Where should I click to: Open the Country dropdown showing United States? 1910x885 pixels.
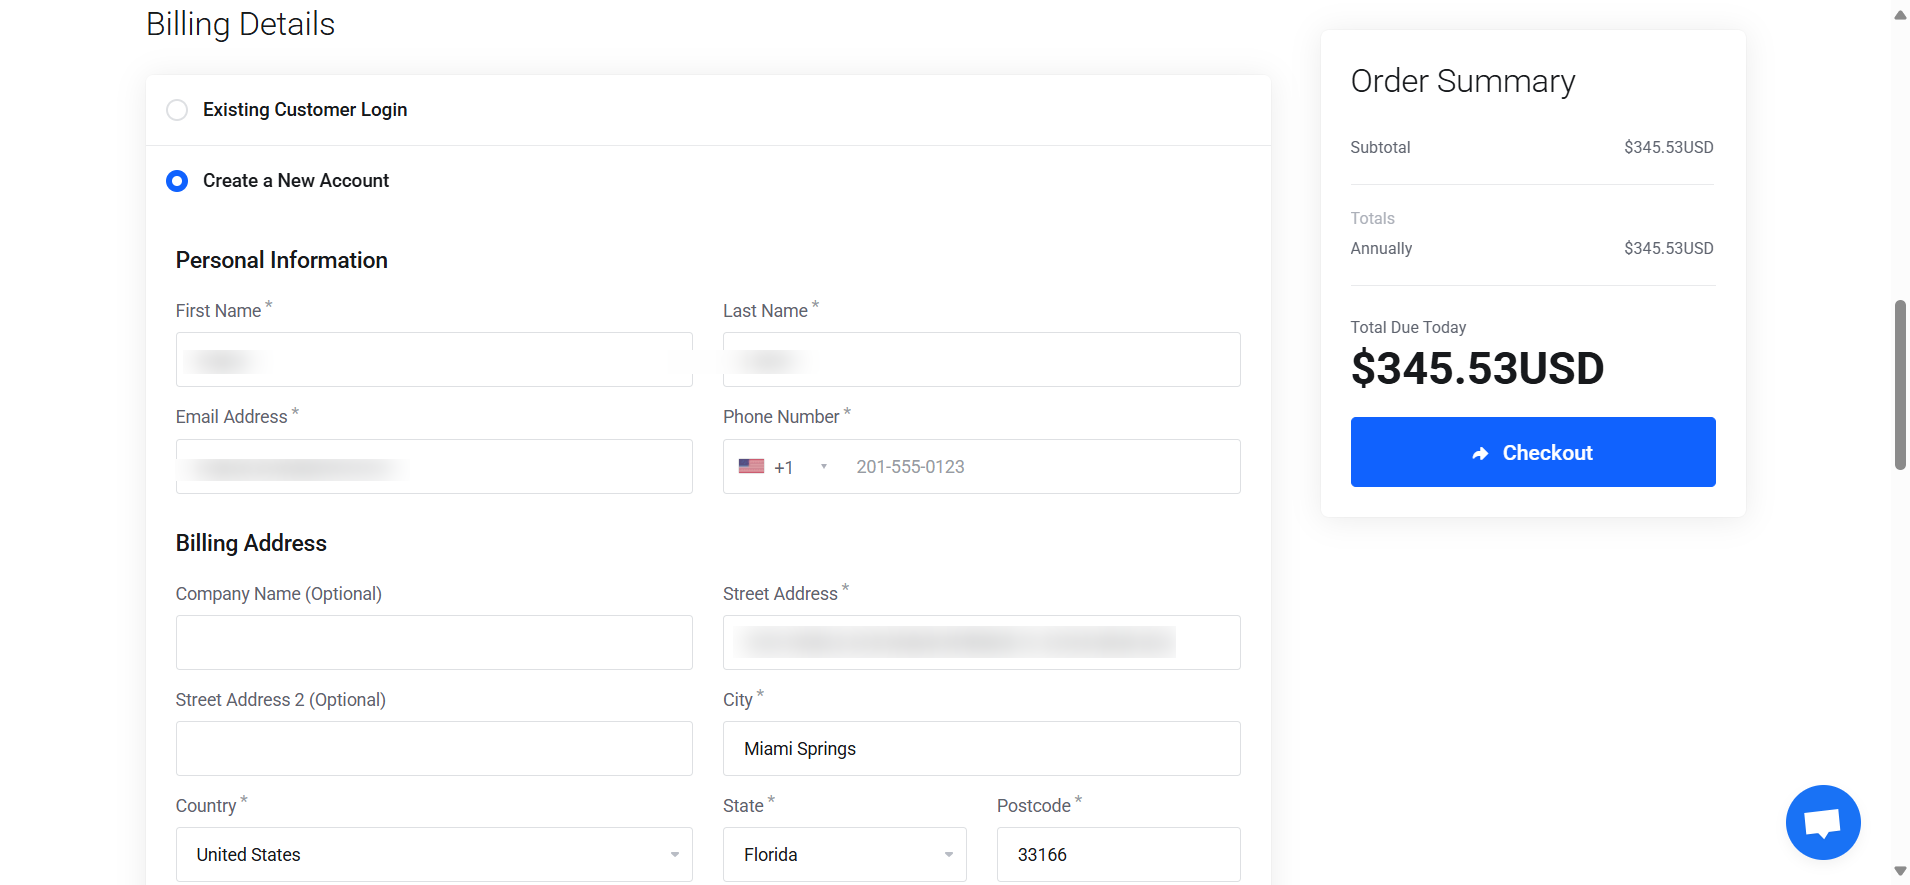(434, 854)
